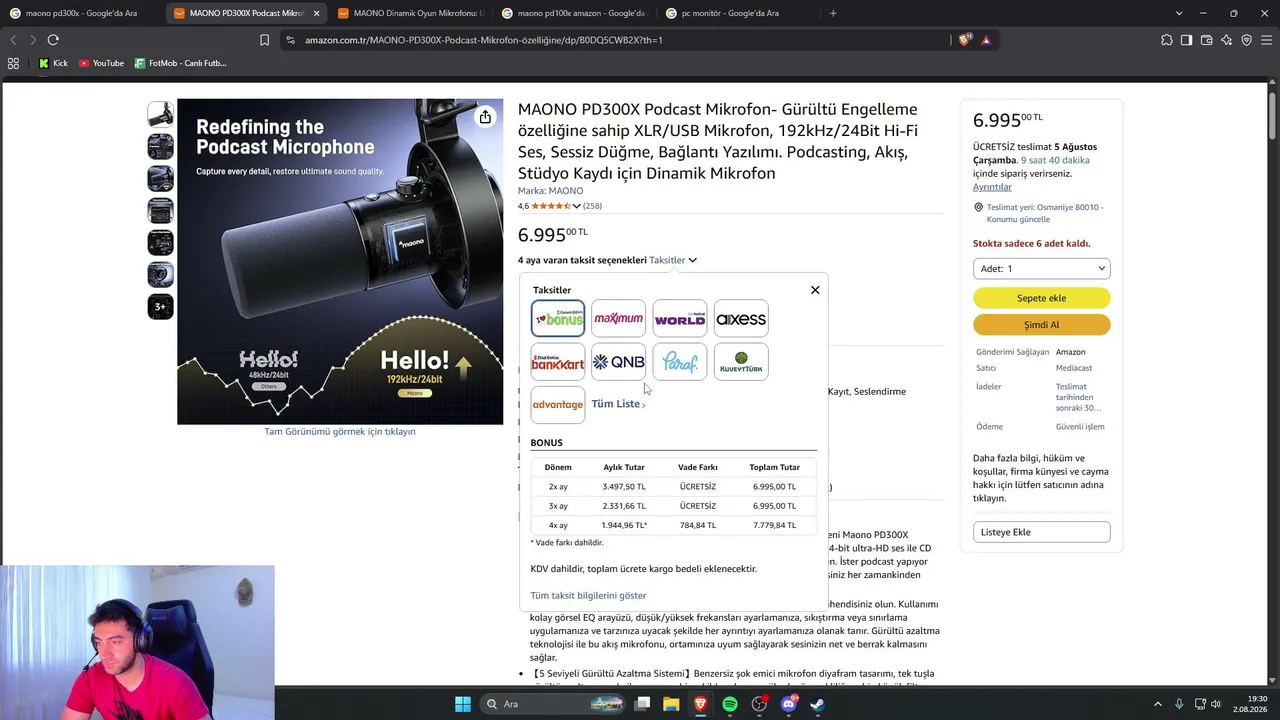The image size is (1280, 720).
Task: Switch to the 'maono pd100x amazon' tab
Action: [574, 13]
